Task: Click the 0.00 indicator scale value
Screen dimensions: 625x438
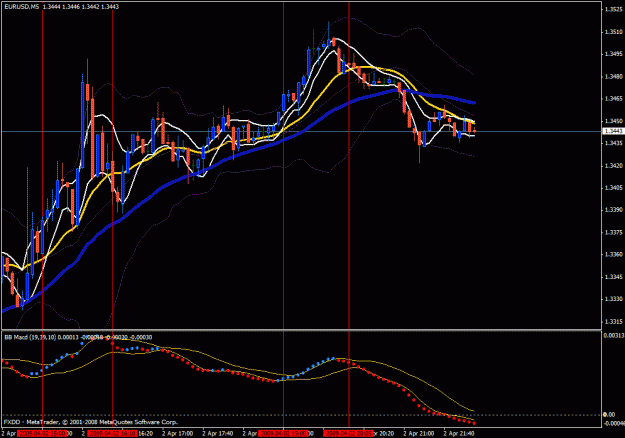Action: click(x=609, y=414)
